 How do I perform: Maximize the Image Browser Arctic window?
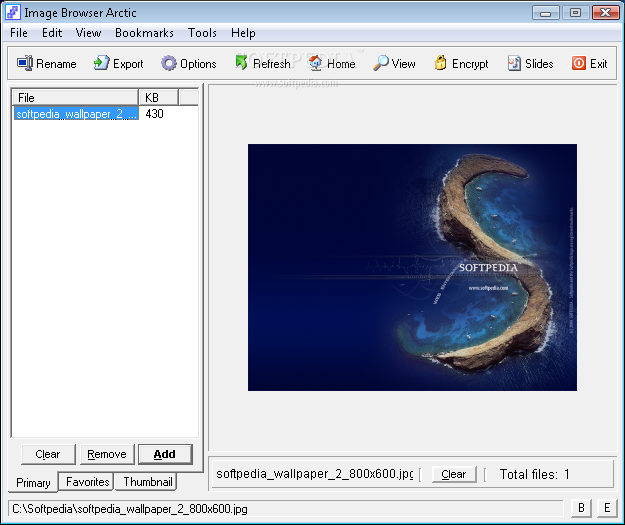coord(575,13)
